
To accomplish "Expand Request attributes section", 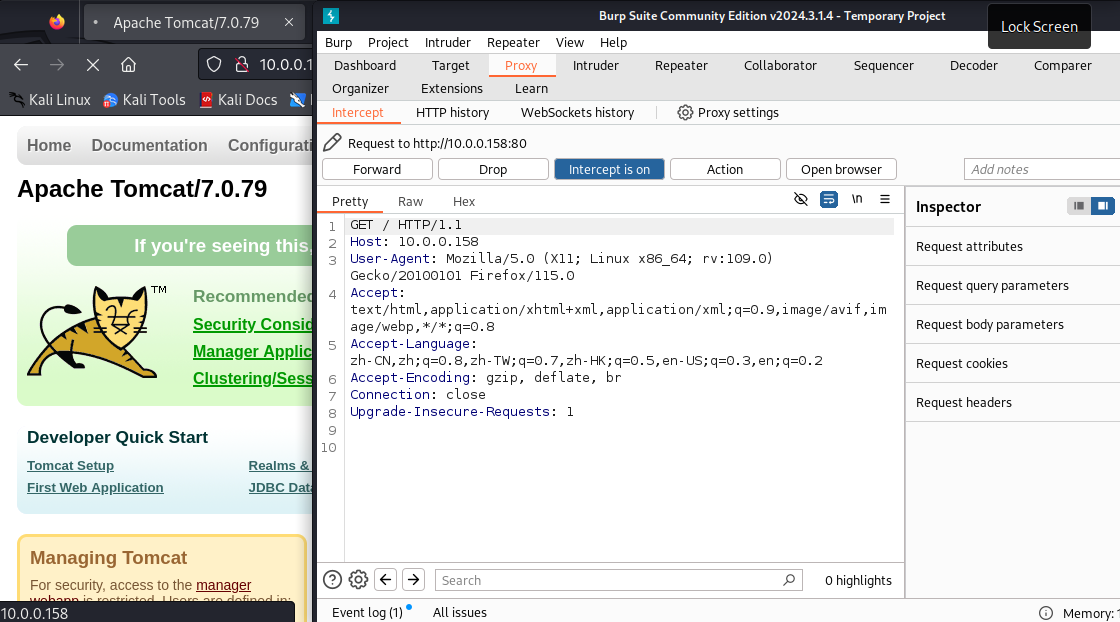I will [1013, 246].
